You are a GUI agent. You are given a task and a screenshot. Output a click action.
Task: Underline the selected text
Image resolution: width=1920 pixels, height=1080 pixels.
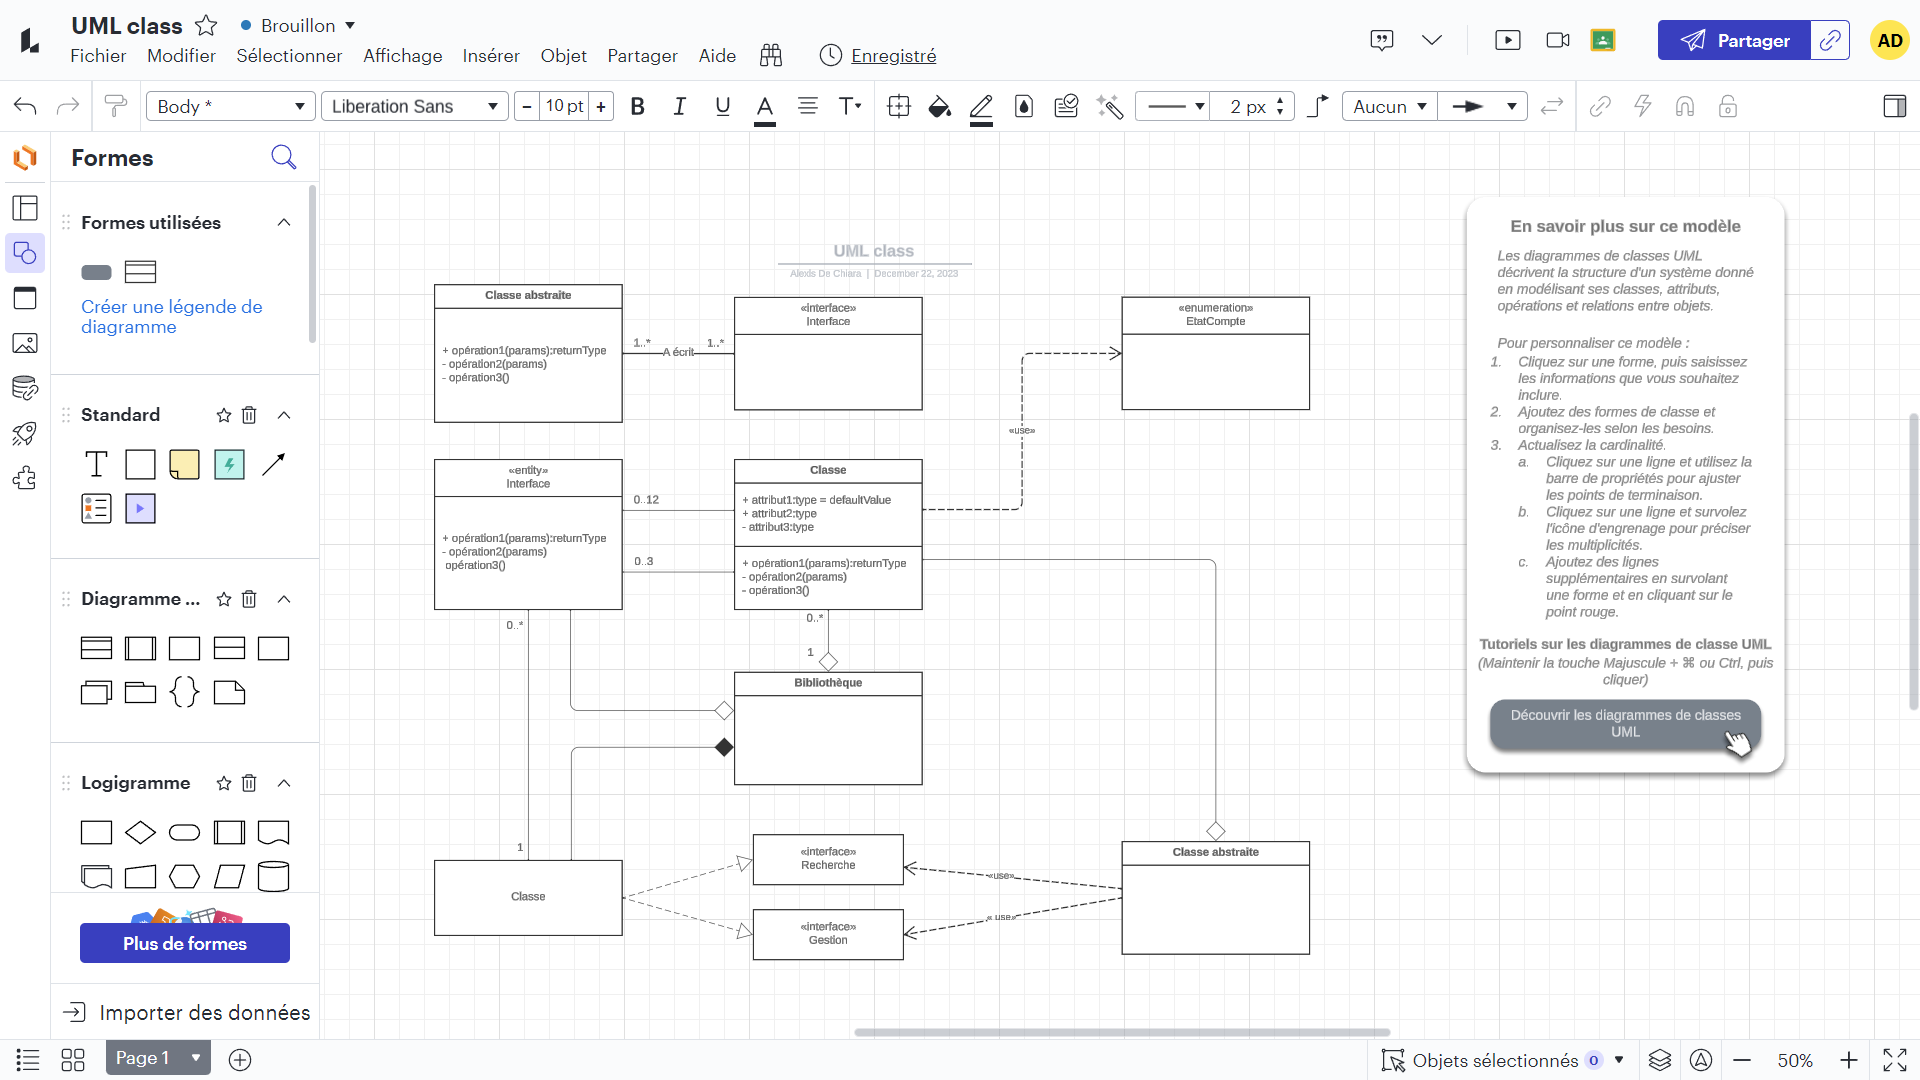722,106
